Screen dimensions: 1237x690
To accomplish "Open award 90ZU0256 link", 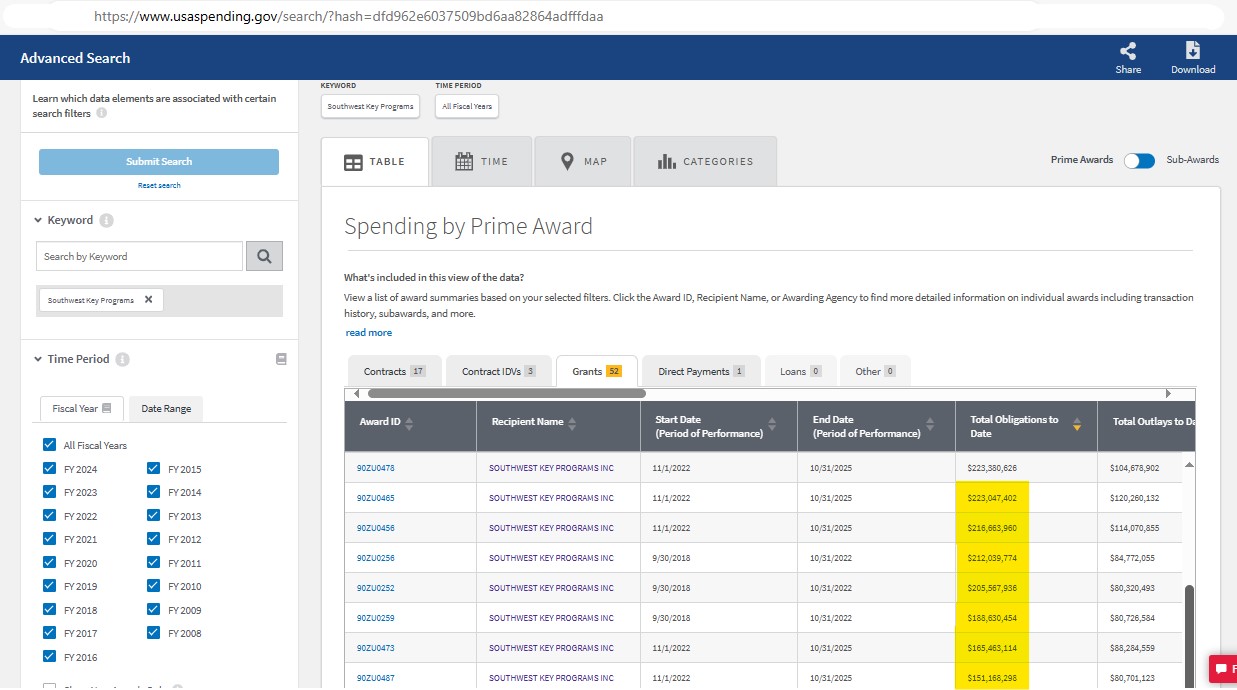I will pos(375,558).
